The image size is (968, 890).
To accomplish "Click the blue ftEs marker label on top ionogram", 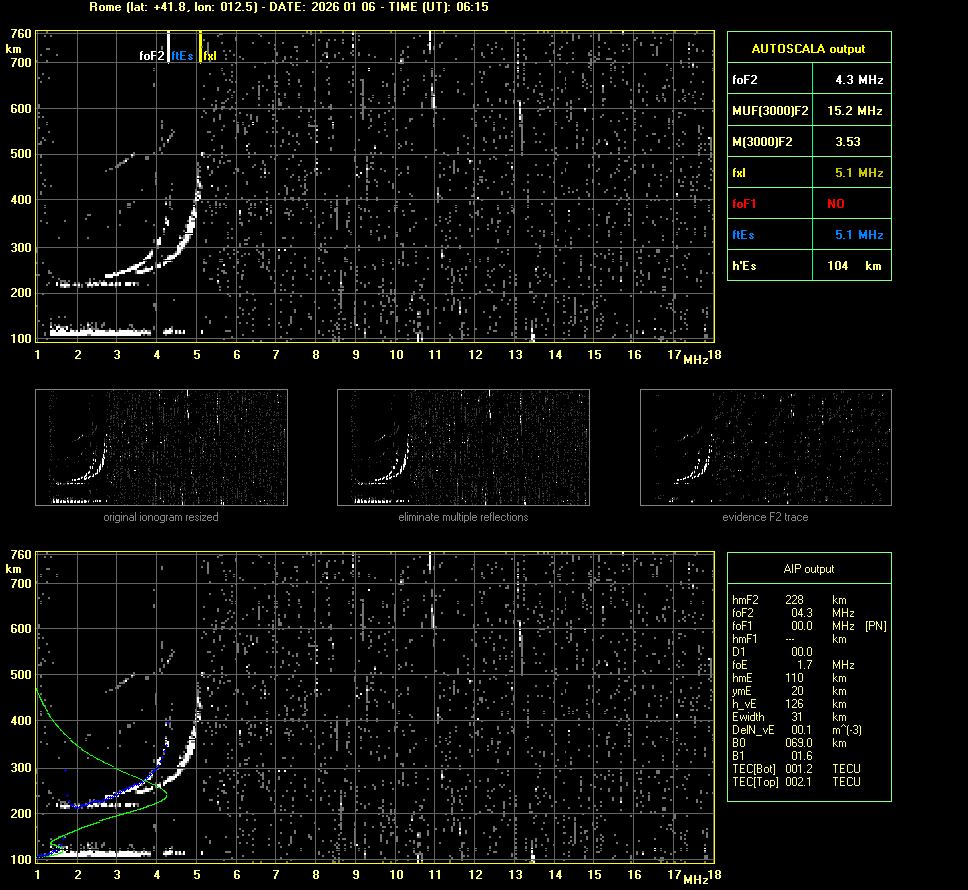I will point(182,56).
